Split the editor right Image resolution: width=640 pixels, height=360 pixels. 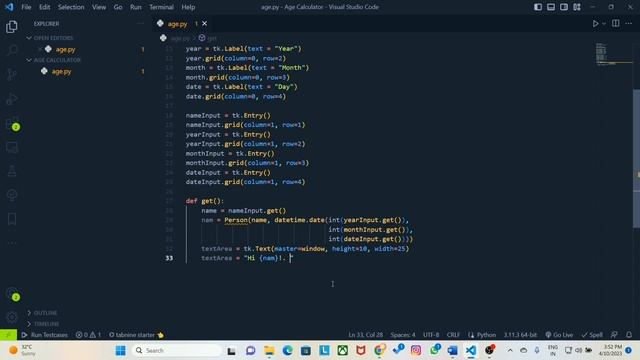click(x=616, y=24)
